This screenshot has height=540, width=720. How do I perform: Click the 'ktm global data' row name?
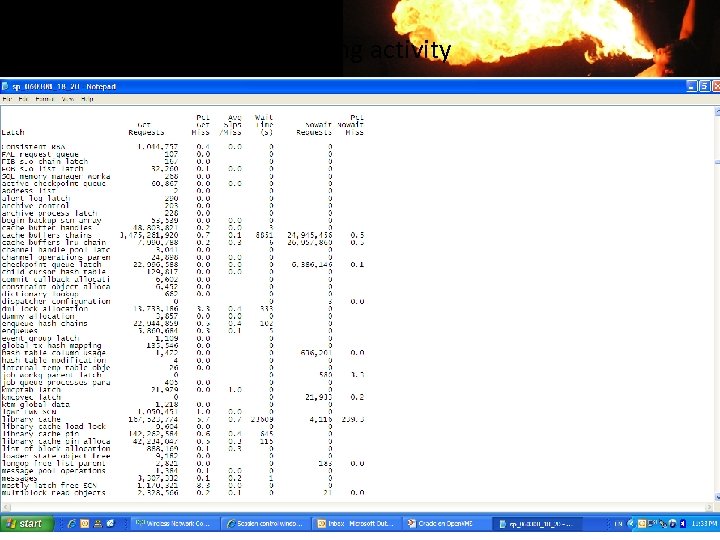(36, 405)
